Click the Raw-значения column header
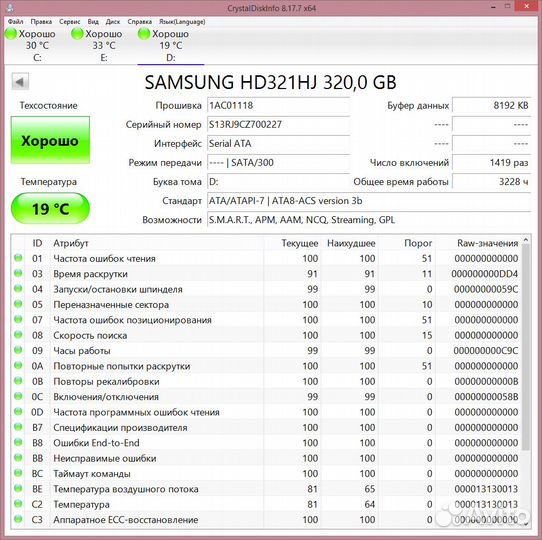This screenshot has width=542, height=540. pos(478,243)
